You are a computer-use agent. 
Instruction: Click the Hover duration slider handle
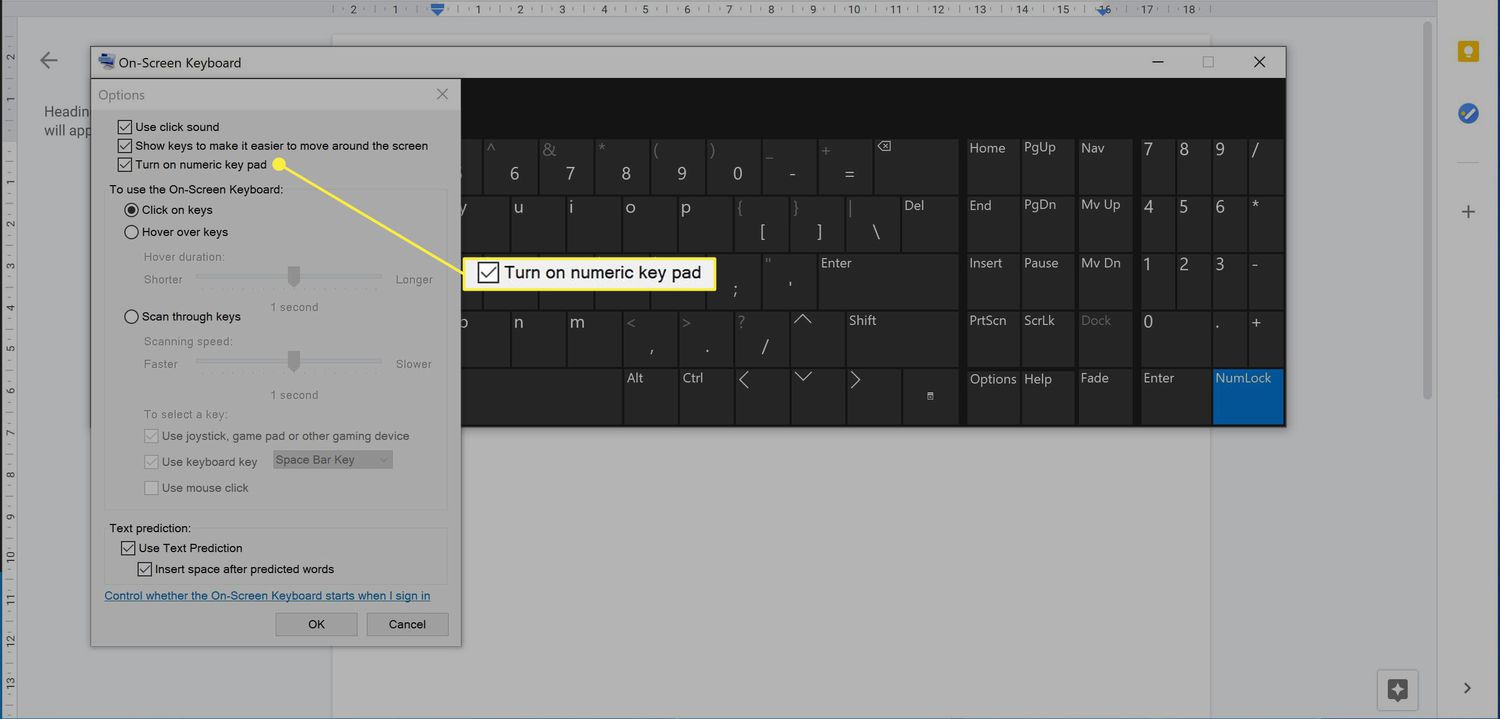click(x=294, y=276)
